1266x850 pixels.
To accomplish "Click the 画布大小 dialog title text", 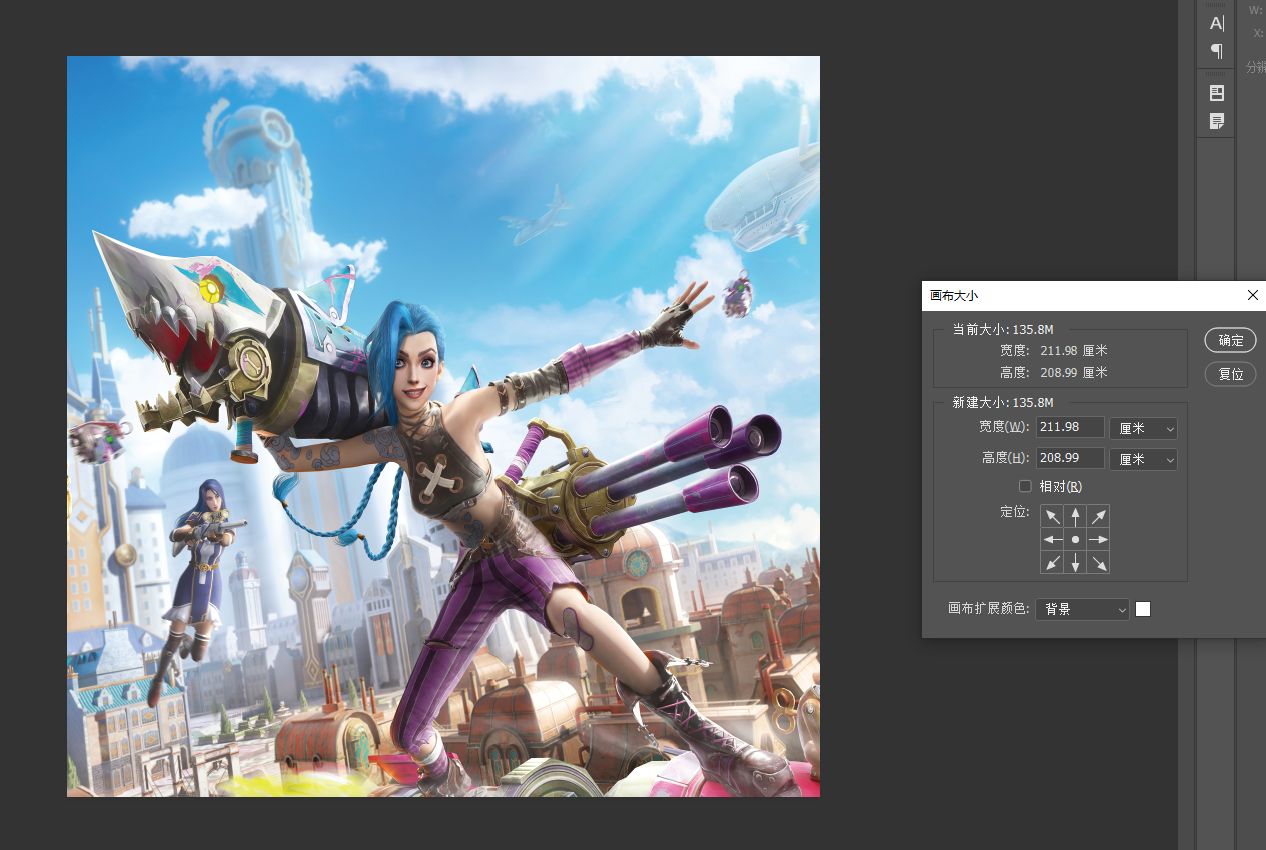I will click(x=954, y=295).
